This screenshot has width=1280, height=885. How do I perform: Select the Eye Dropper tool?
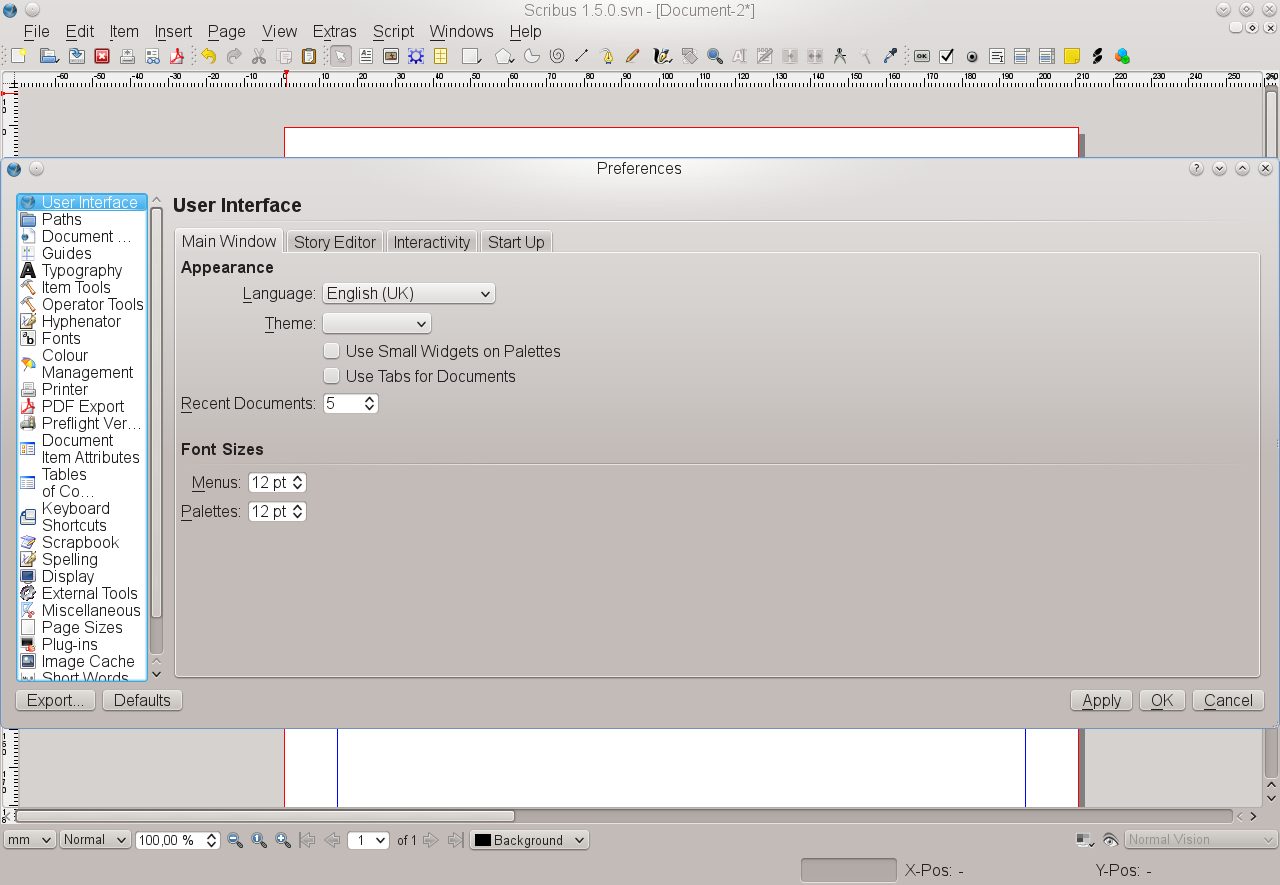coord(890,56)
